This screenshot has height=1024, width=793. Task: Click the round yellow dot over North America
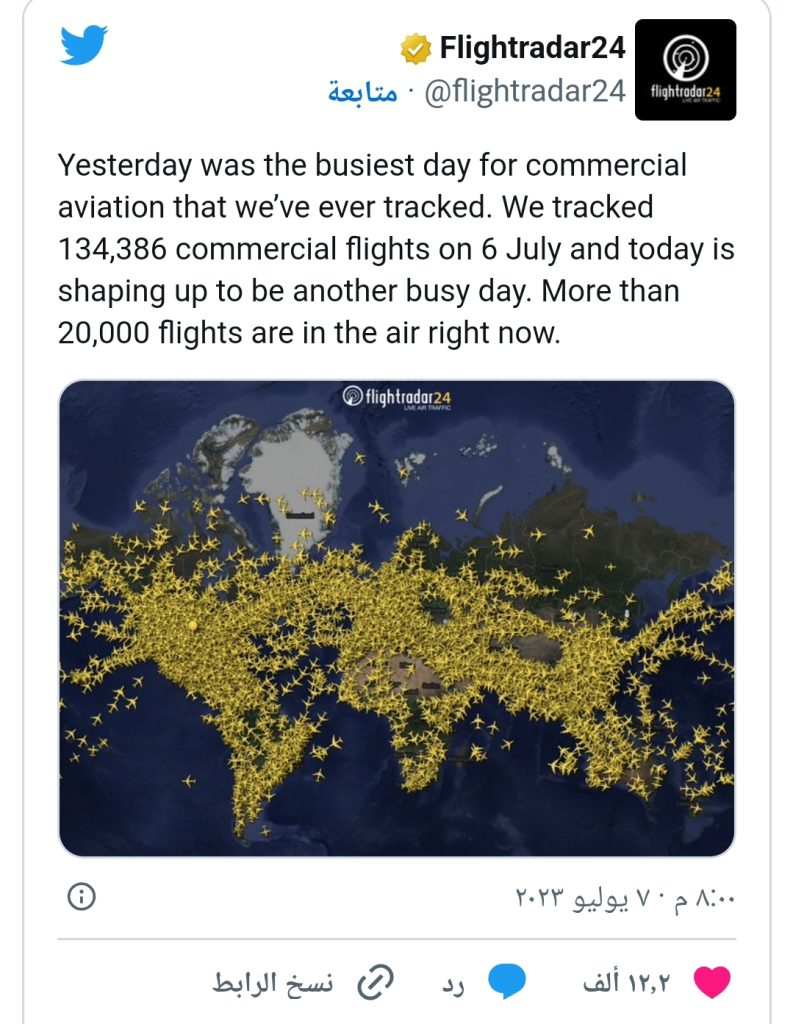coord(192,625)
